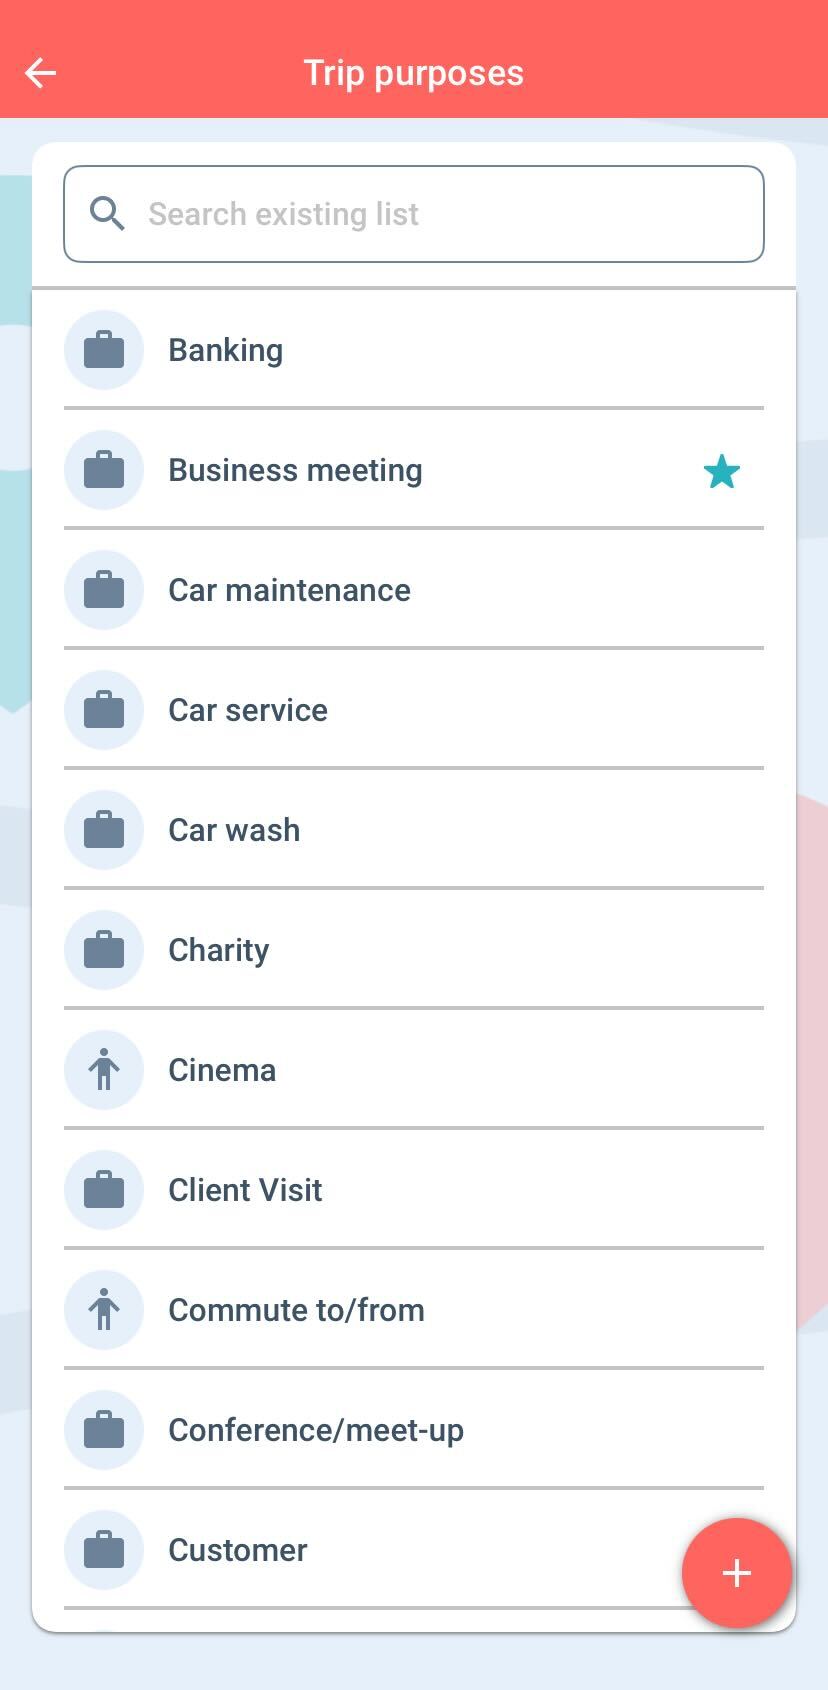Click the search magnifier icon
This screenshot has width=828, height=1690.
point(106,214)
